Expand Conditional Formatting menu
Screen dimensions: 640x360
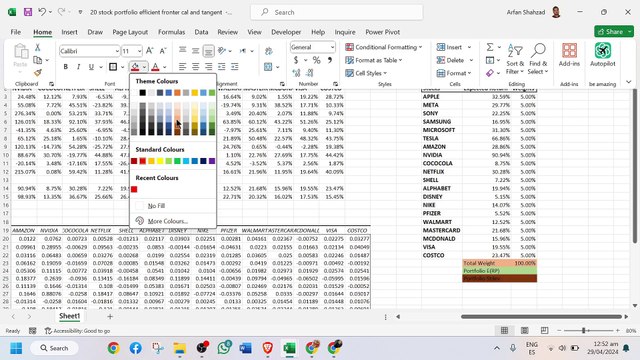(x=383, y=47)
